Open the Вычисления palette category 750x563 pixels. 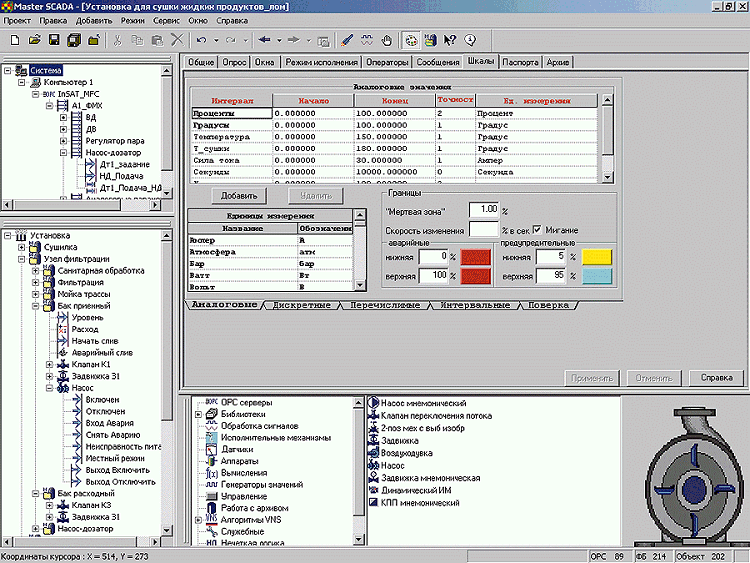(244, 473)
